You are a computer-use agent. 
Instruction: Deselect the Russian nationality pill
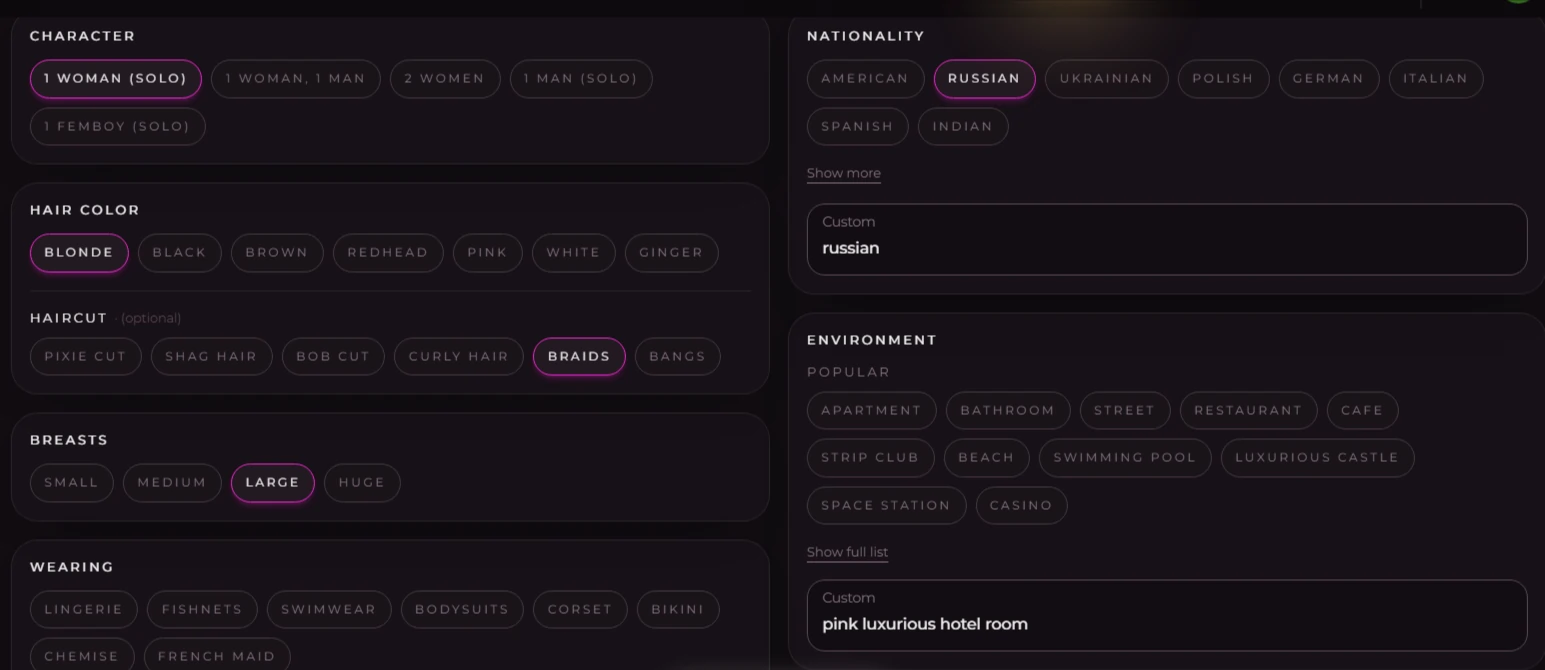(x=984, y=78)
